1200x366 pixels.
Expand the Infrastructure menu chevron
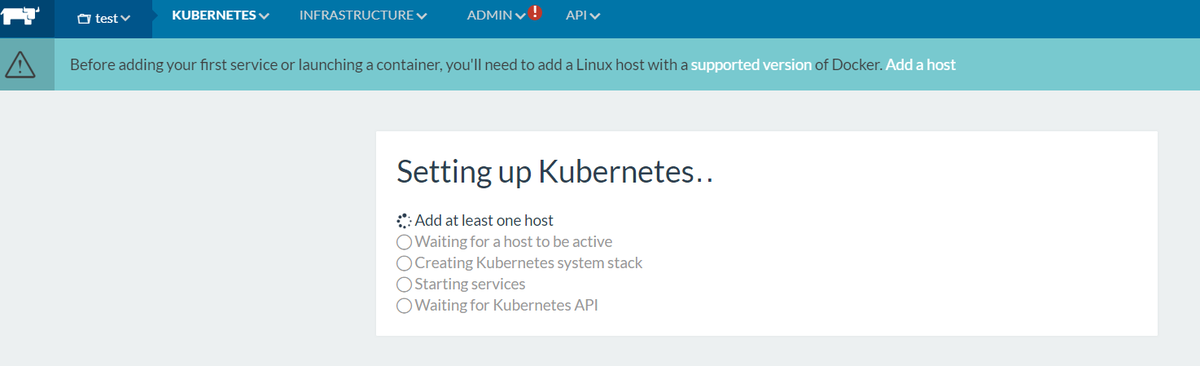421,16
